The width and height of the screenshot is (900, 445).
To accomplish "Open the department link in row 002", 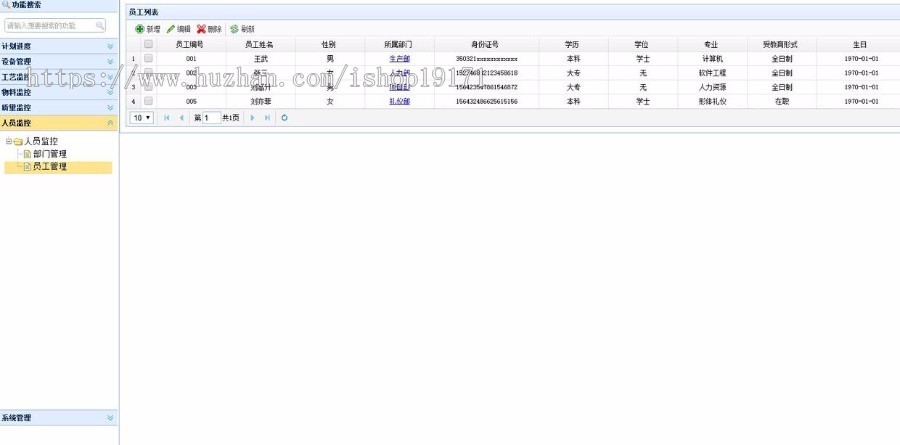I will [x=399, y=73].
